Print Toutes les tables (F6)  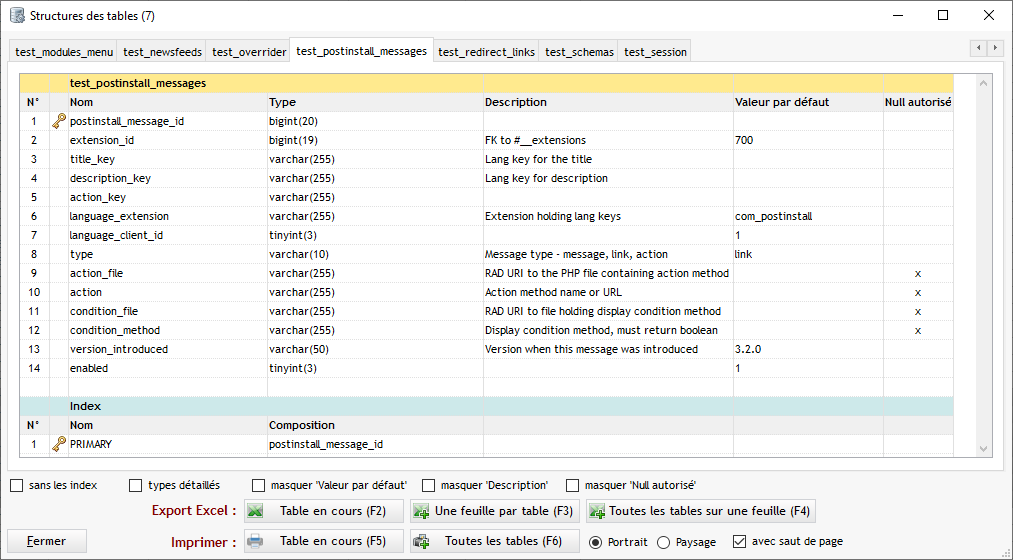pos(495,541)
